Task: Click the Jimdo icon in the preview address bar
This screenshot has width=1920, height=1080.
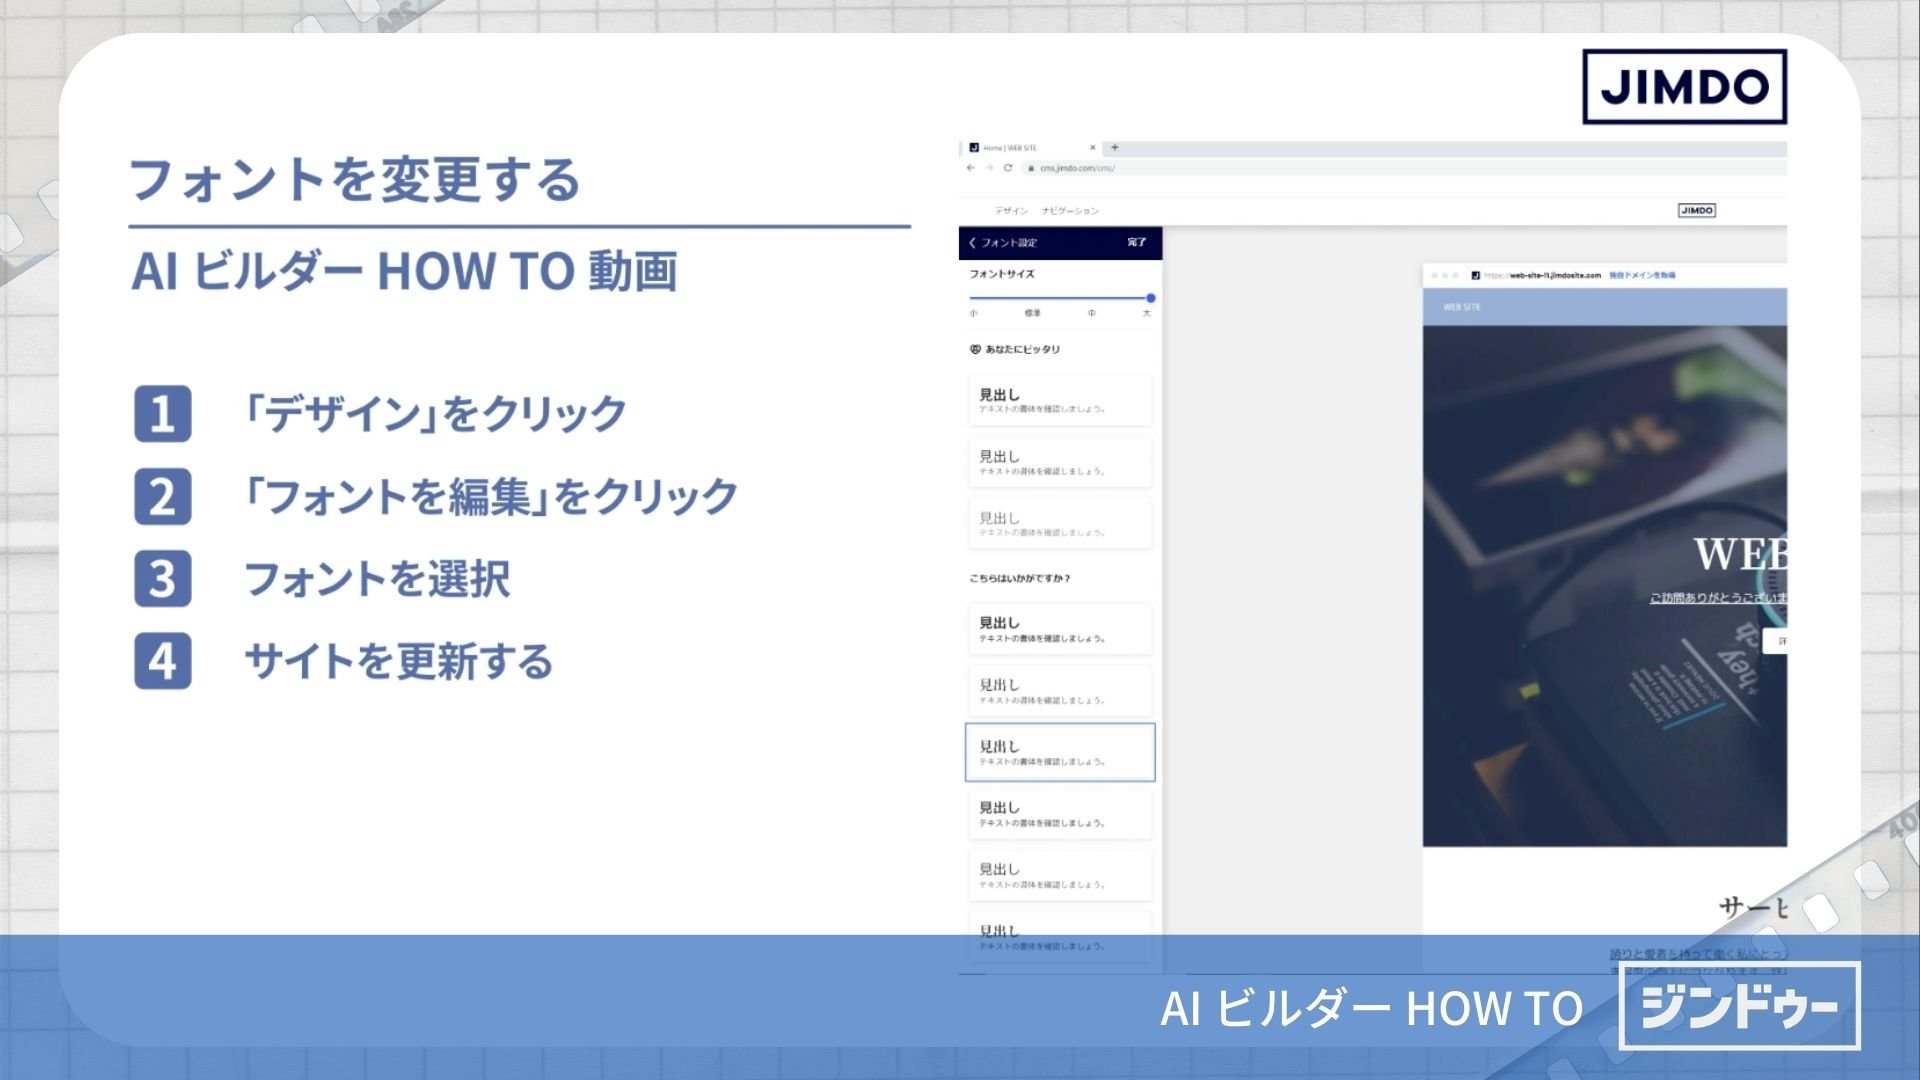Action: 1475,275
